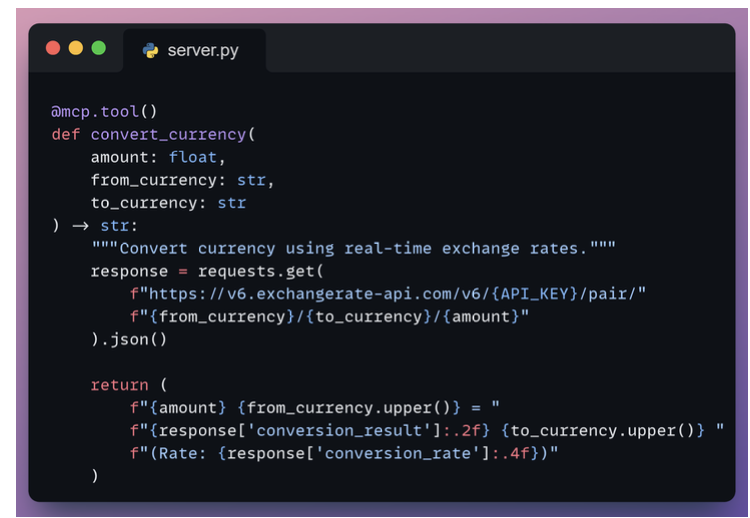Close the window with the red button
Viewport: 750px width, 518px height.
click(54, 48)
